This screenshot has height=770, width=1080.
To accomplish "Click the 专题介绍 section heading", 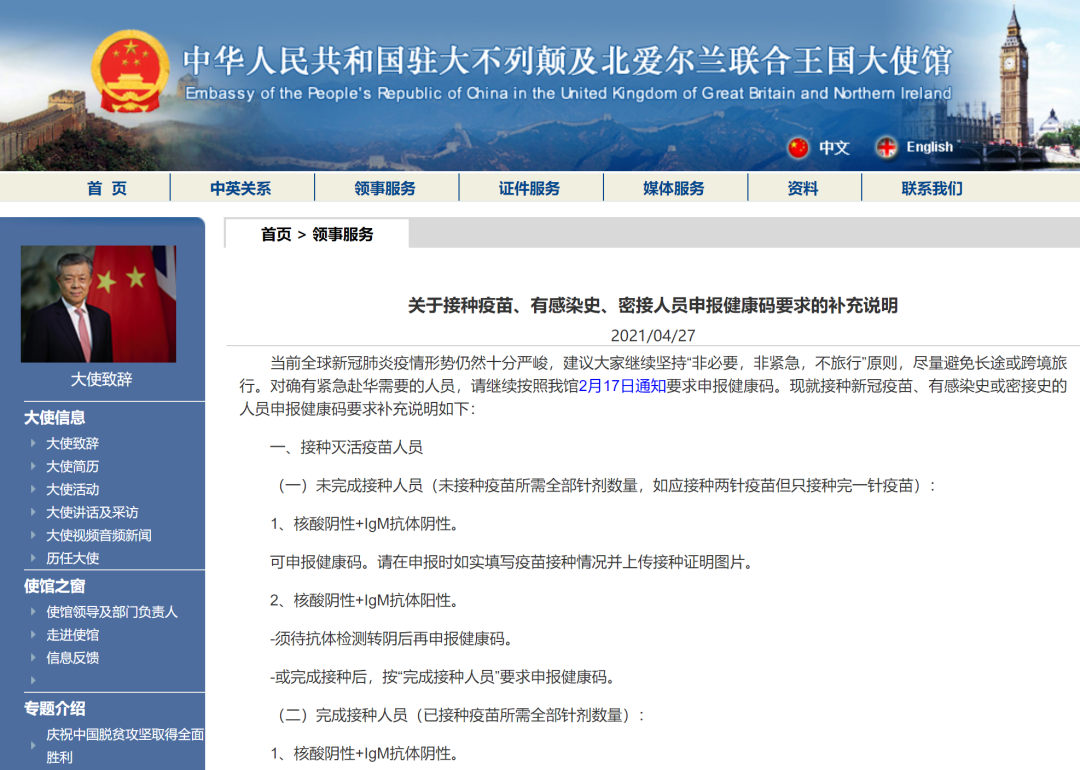I will 54,709.
